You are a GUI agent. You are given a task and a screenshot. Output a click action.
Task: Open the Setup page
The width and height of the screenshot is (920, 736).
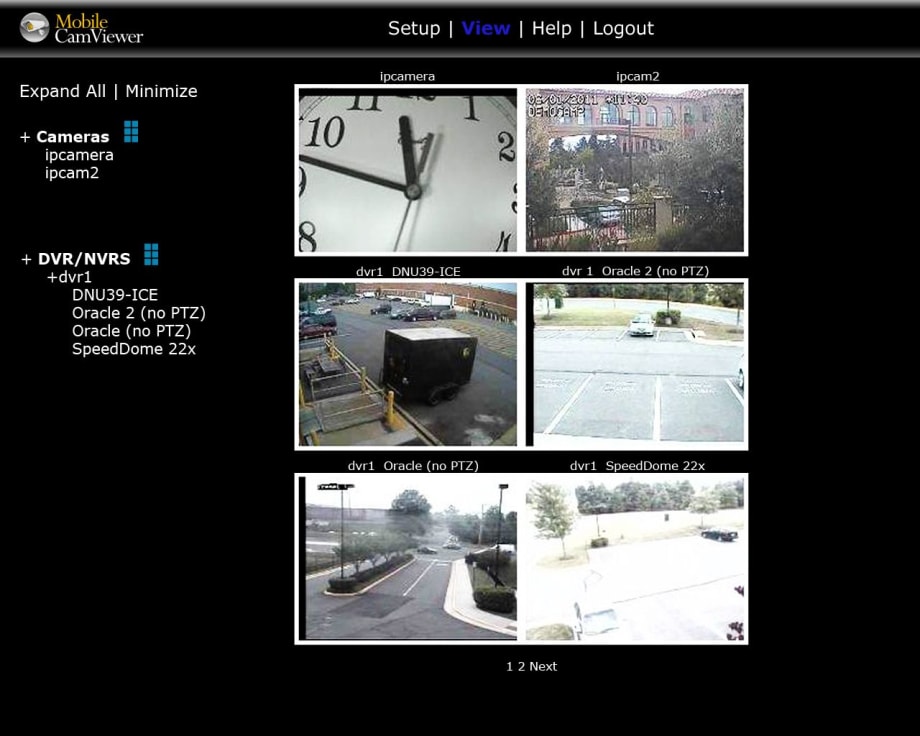(x=414, y=28)
